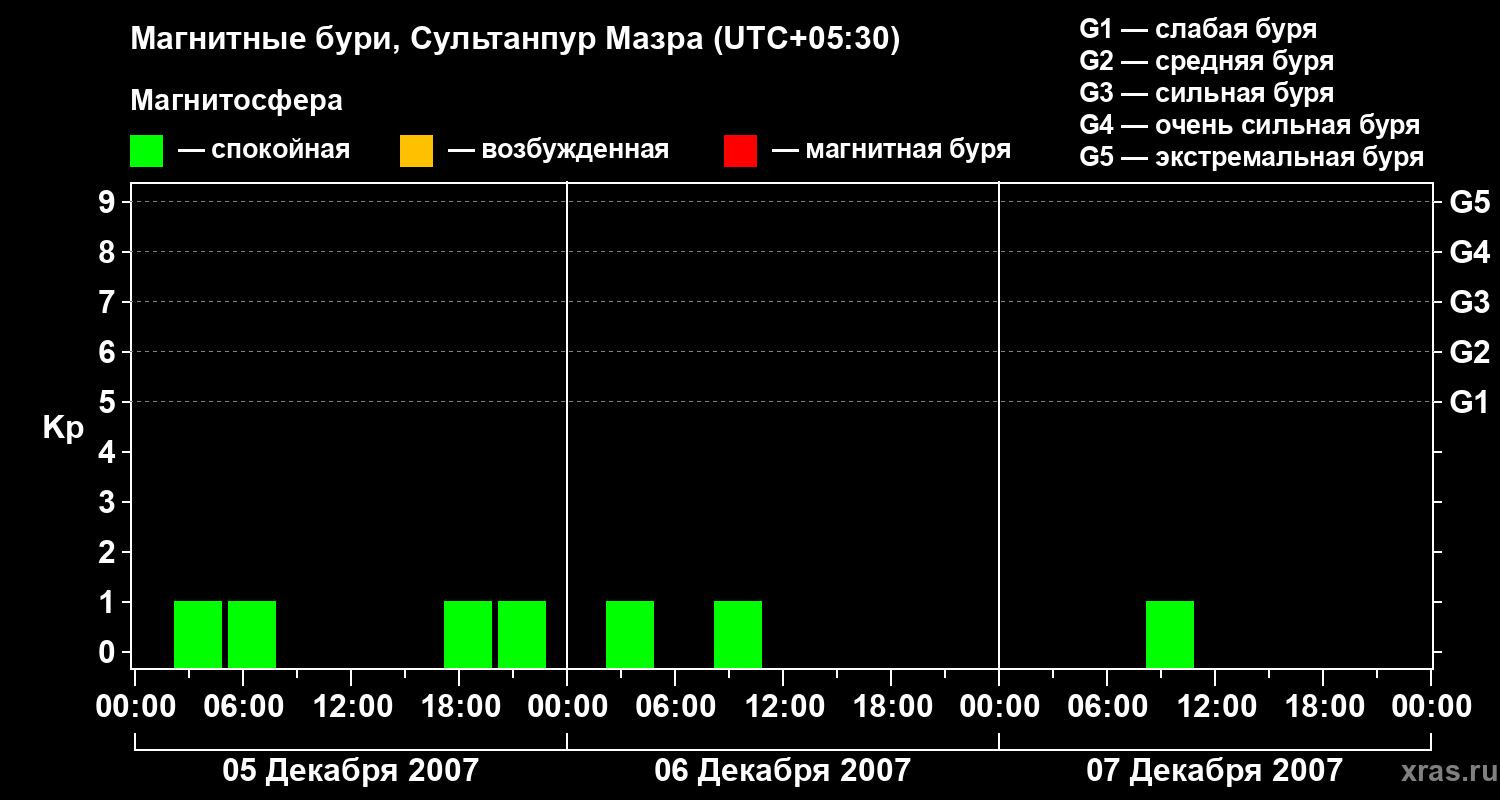Click the '06 Декабря 2007' date label
This screenshot has width=1500, height=800.
click(782, 771)
